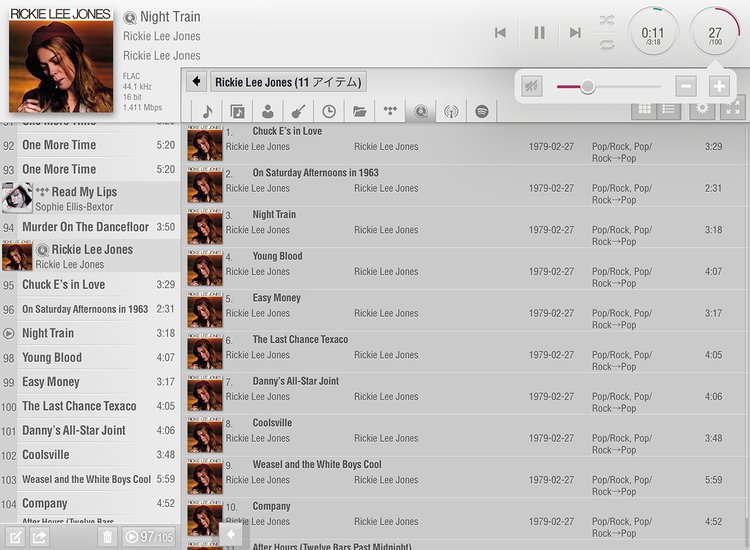Collapse the queue panel with arrow tab
Viewport: 750px width, 550px height.
point(231,534)
